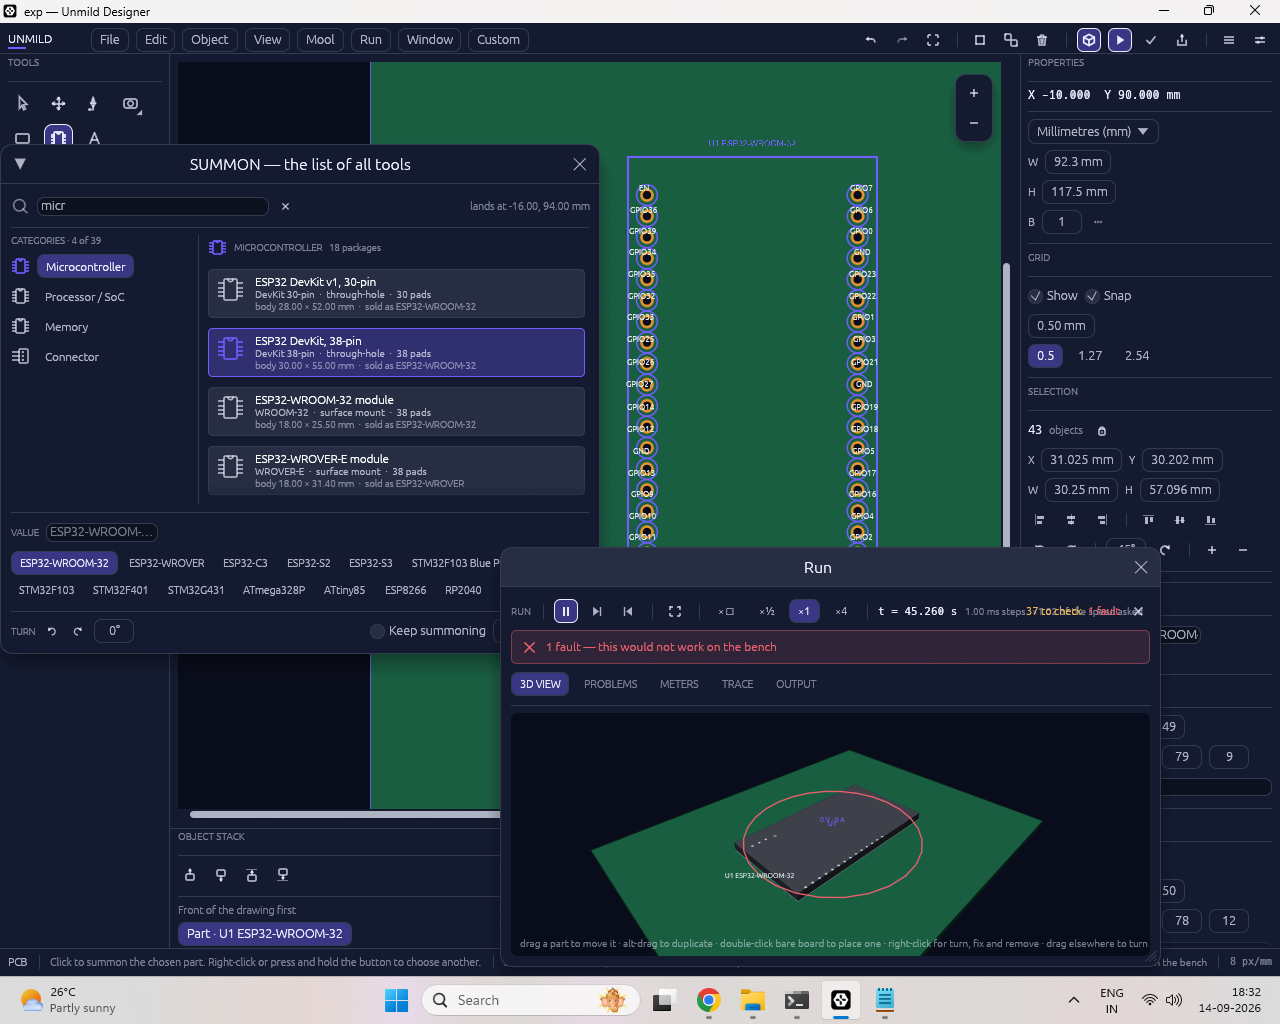The width and height of the screenshot is (1280, 1024).
Task: Click the canvas horizontal scrollbar
Action: click(x=345, y=814)
